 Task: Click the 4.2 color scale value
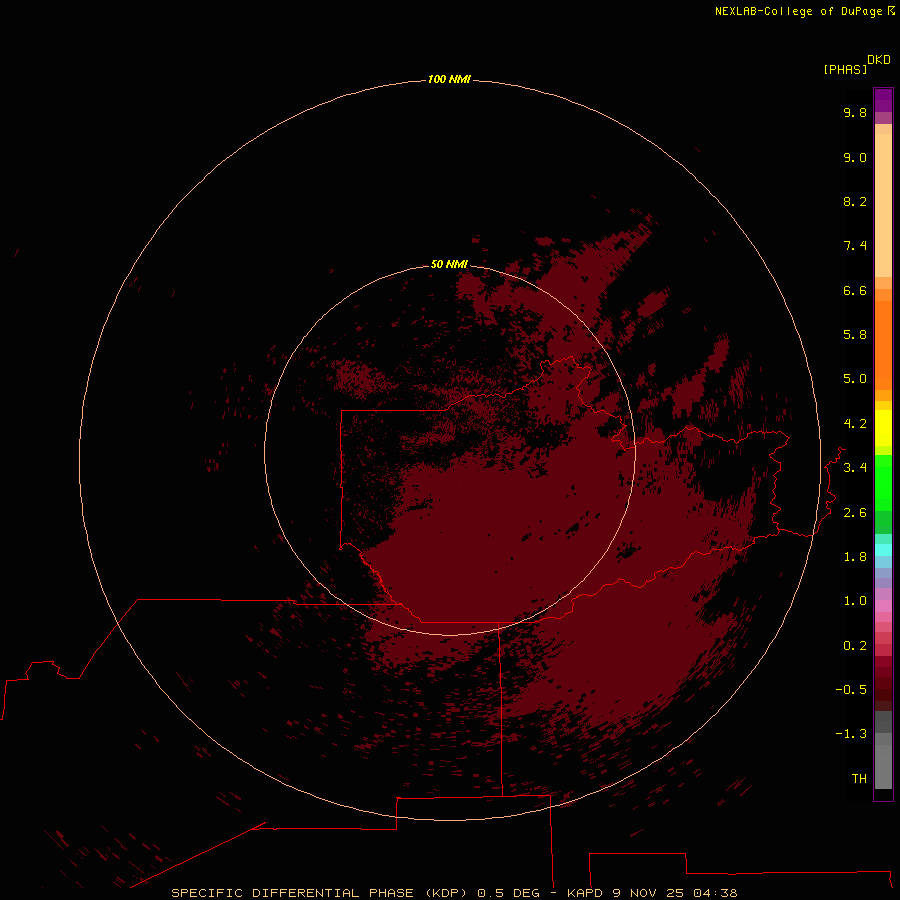coord(855,424)
